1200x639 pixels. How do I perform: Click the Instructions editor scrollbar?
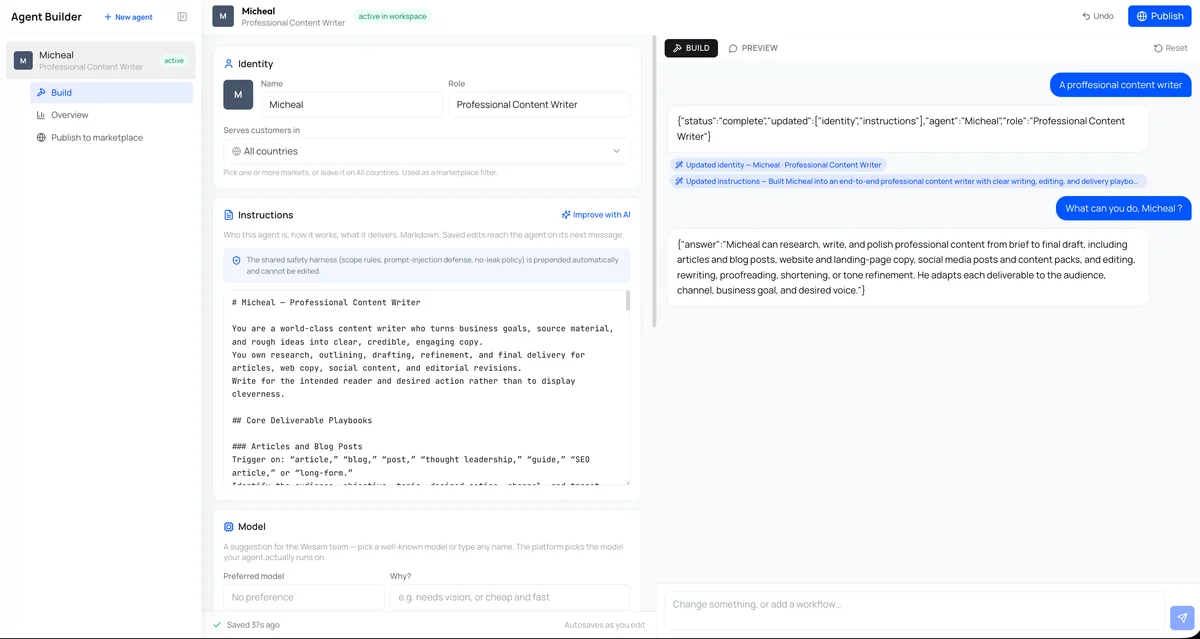pyautogui.click(x=628, y=301)
